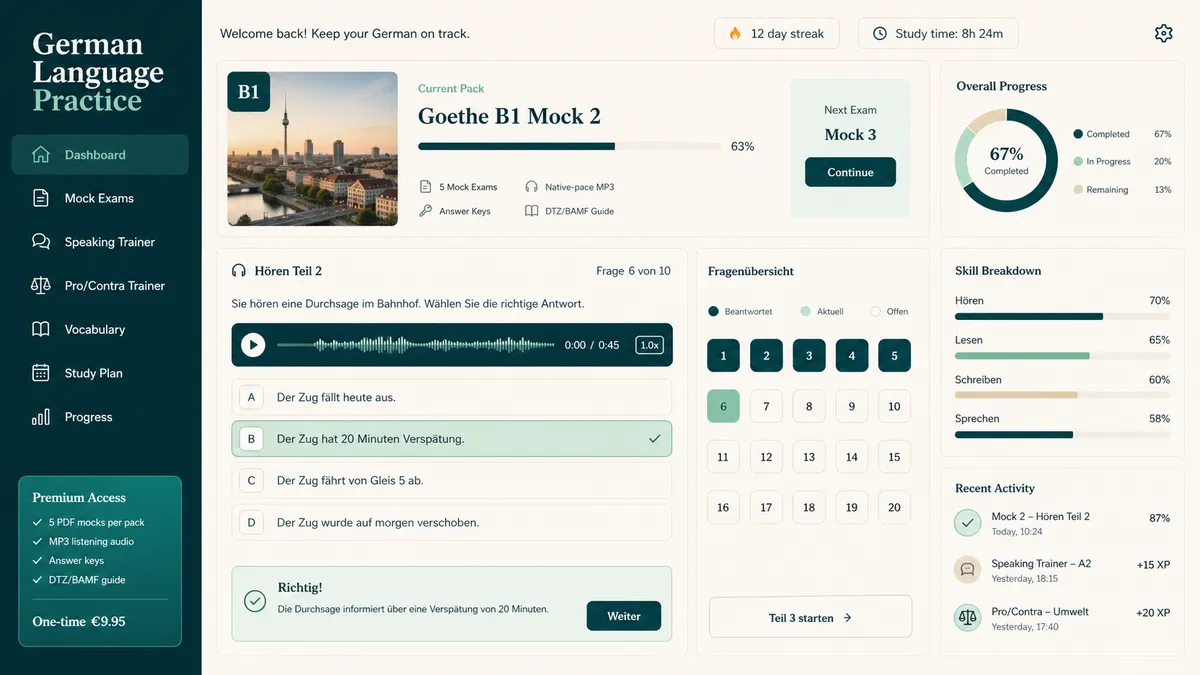
Task: Jump to question 7 in Fragenübersicht
Action: pyautogui.click(x=766, y=406)
